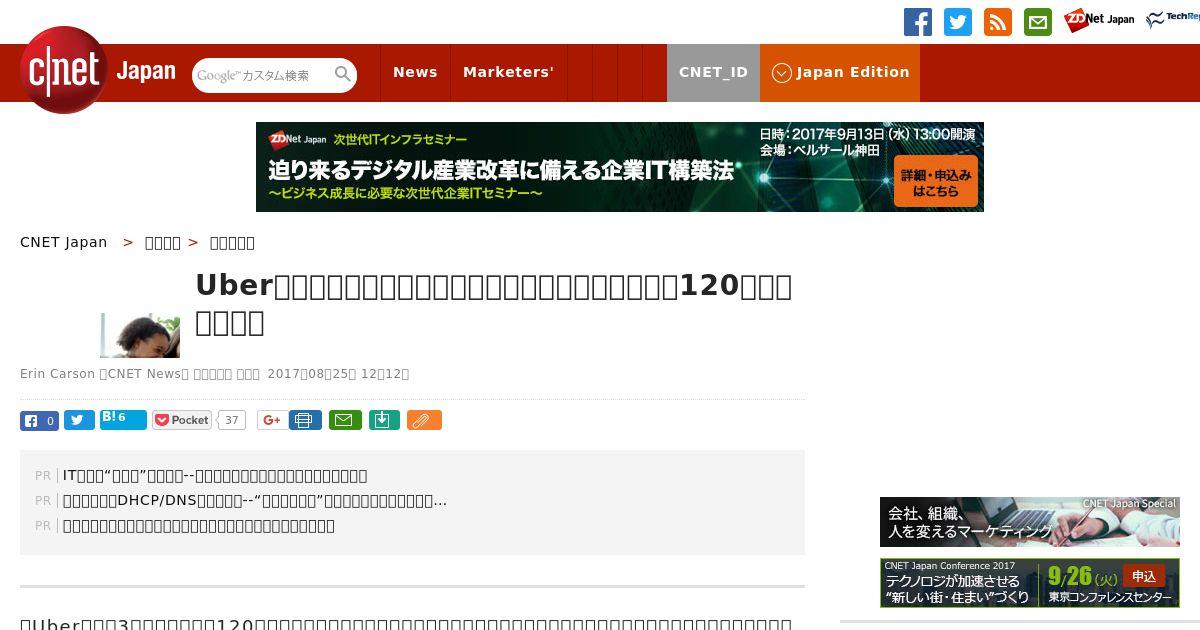Click the globe icon beside Japan Edition

782,73
